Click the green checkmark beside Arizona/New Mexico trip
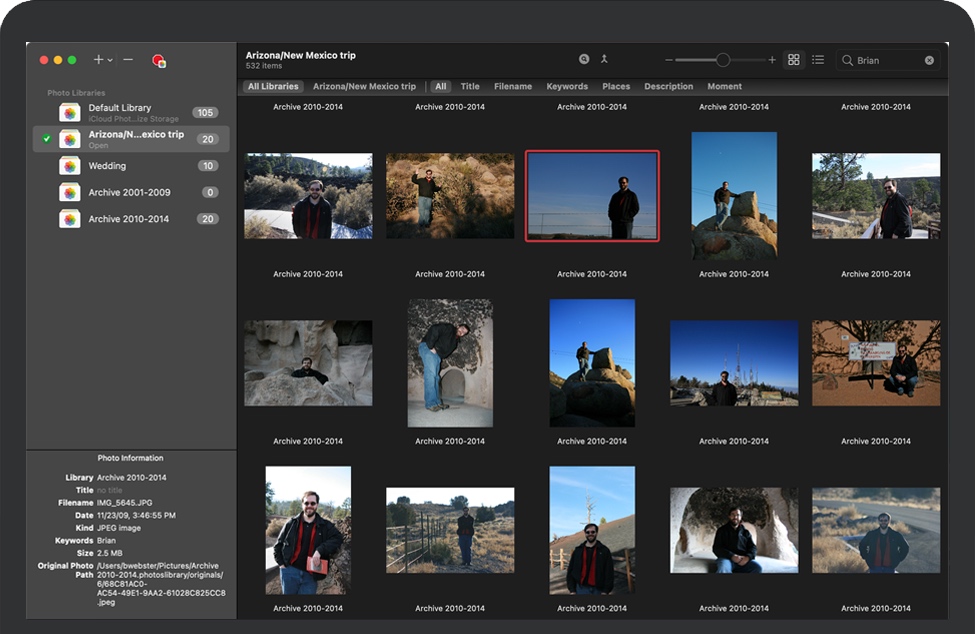The height and width of the screenshot is (634, 975). click(x=47, y=139)
